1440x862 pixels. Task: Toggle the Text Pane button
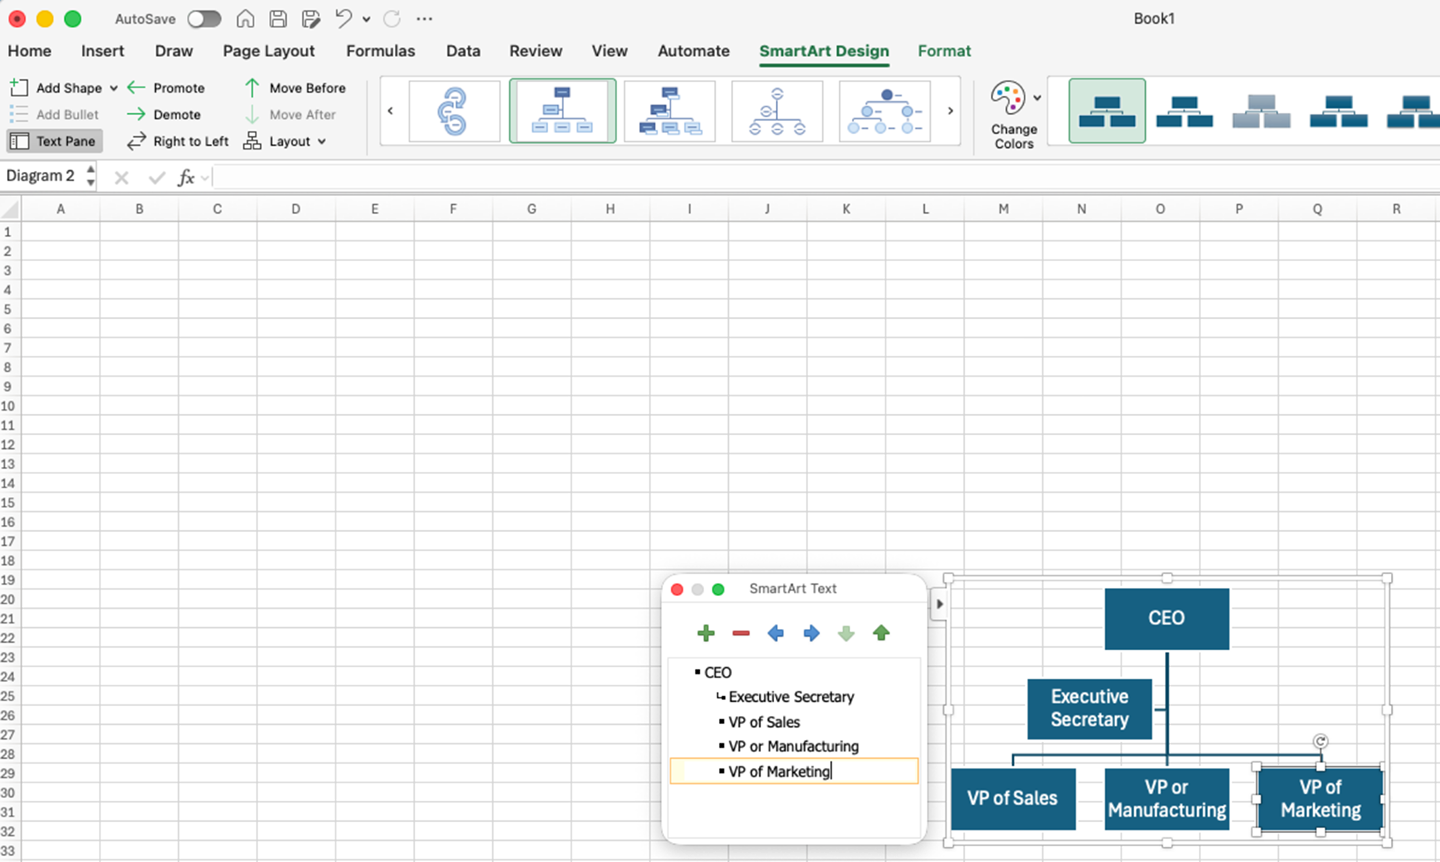[54, 141]
